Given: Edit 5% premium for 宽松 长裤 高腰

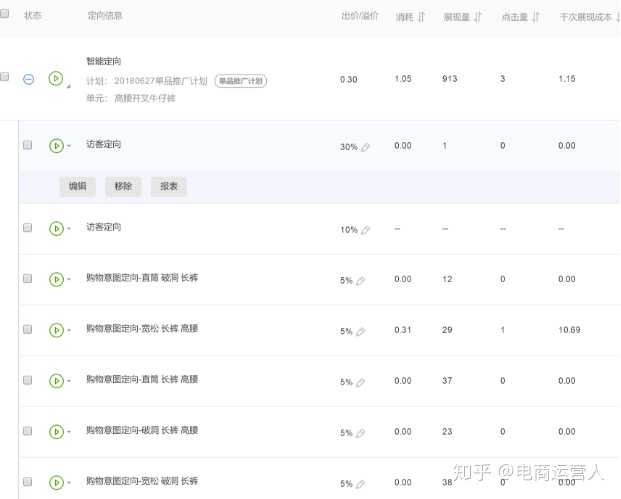Looking at the screenshot, I should [x=360, y=331].
